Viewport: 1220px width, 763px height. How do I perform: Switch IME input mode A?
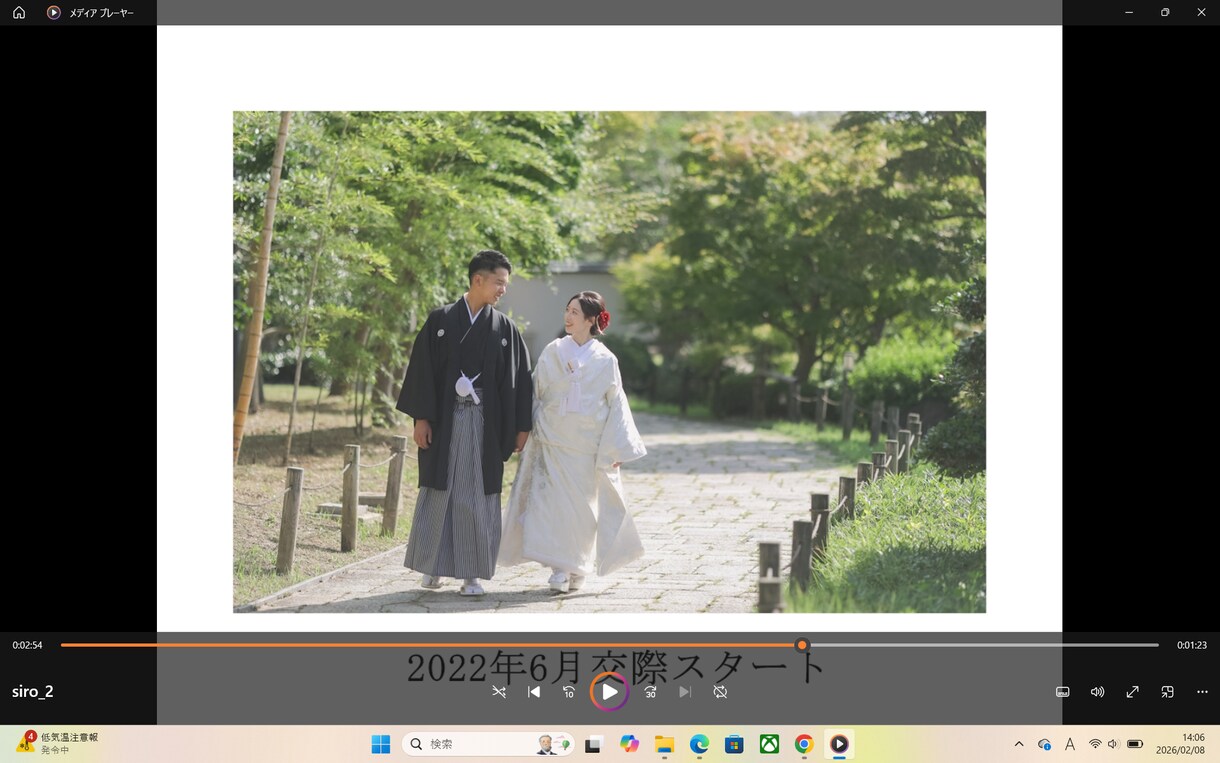coord(1070,744)
